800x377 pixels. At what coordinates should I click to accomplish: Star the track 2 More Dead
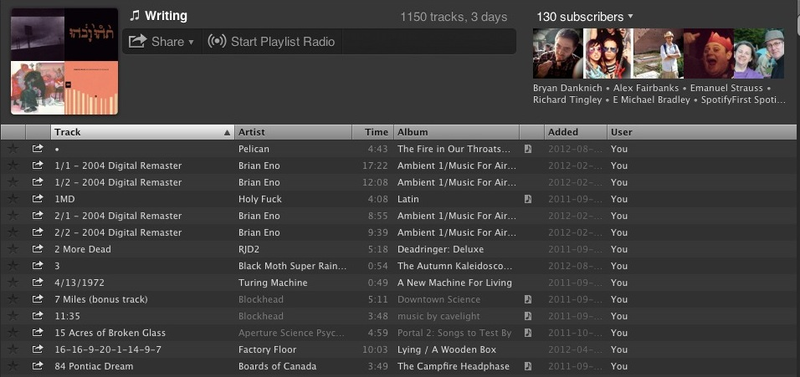13,249
